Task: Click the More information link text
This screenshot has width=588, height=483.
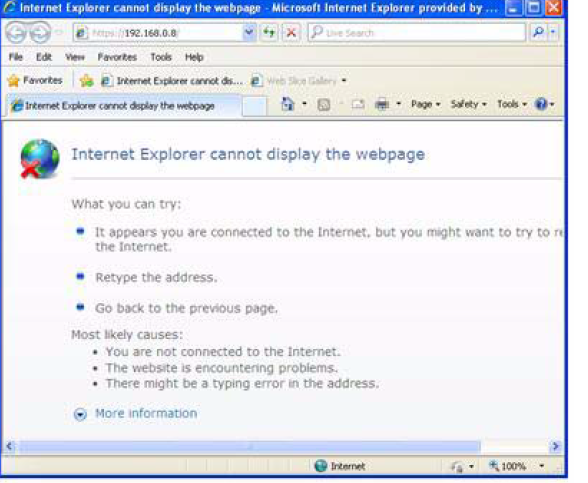Action: (x=146, y=413)
